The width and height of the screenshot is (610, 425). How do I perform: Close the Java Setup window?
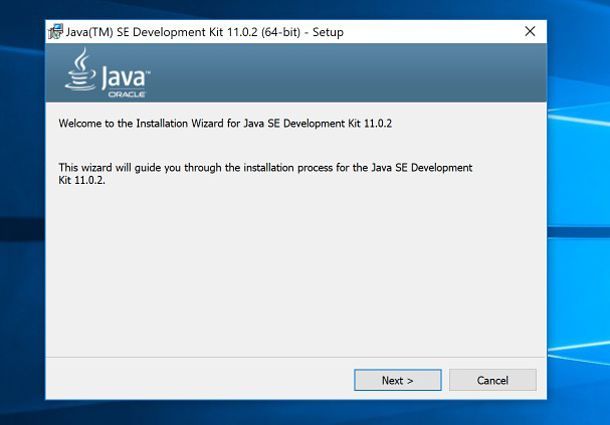click(x=530, y=32)
